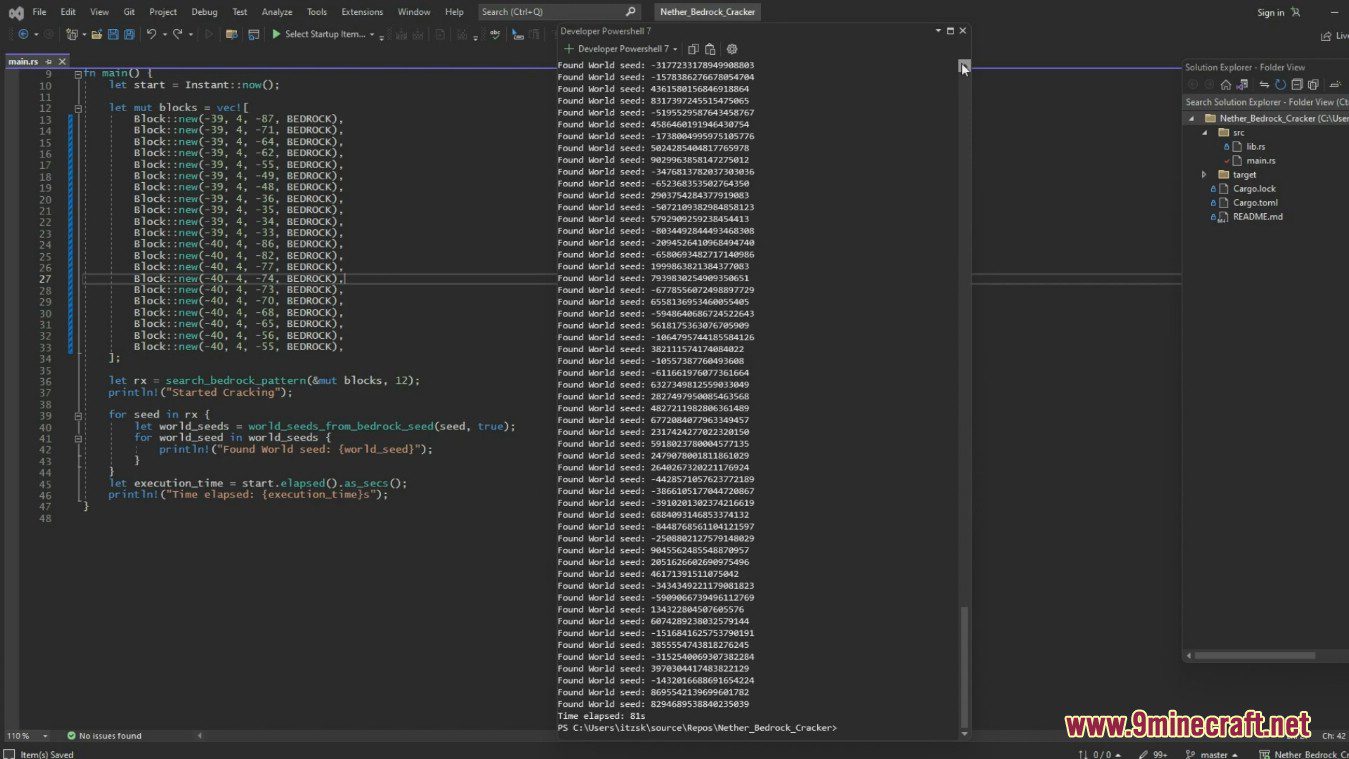
Task: Collapse the Nether_Bedrock_Cracker root folder
Action: click(x=1191, y=118)
